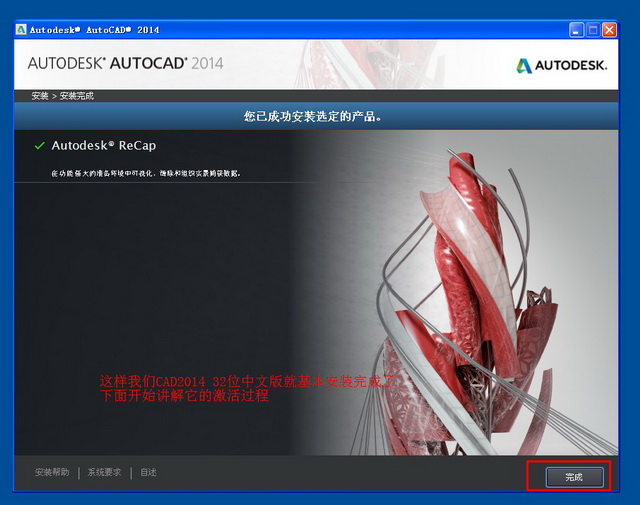This screenshot has width=640, height=505.
Task: Open the 安装帮助 link
Action: (x=52, y=473)
